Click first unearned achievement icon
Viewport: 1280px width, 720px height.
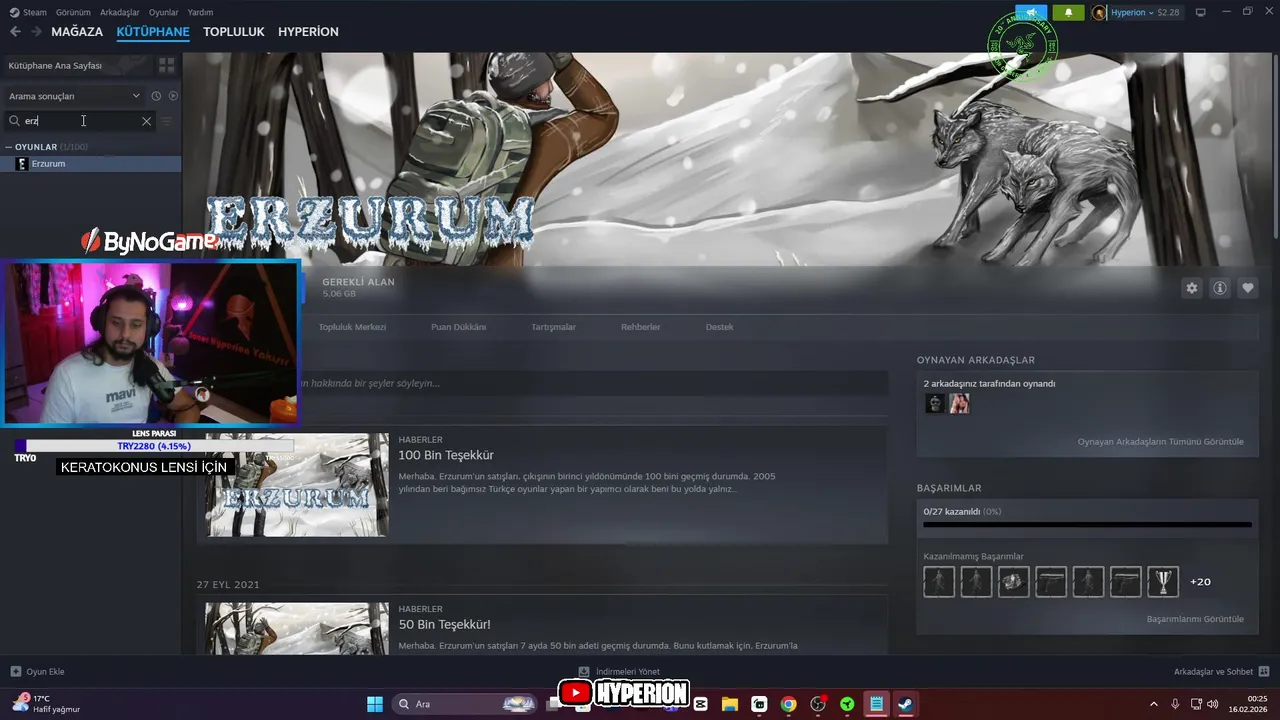(939, 581)
